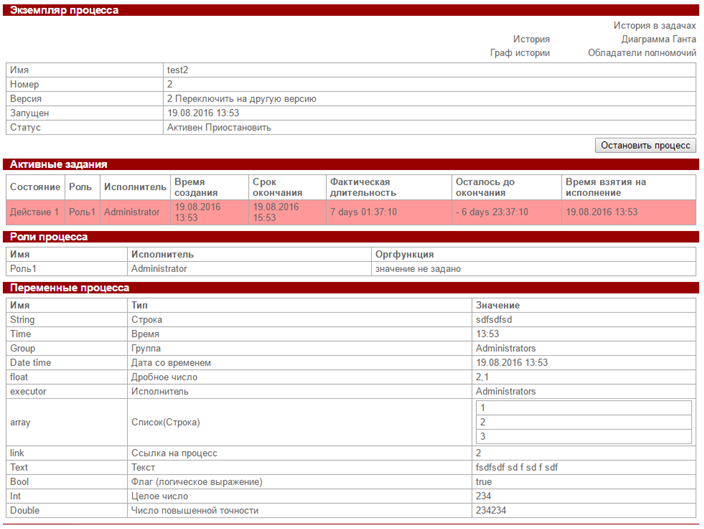
Task: Click the Bool value true
Action: [484, 482]
